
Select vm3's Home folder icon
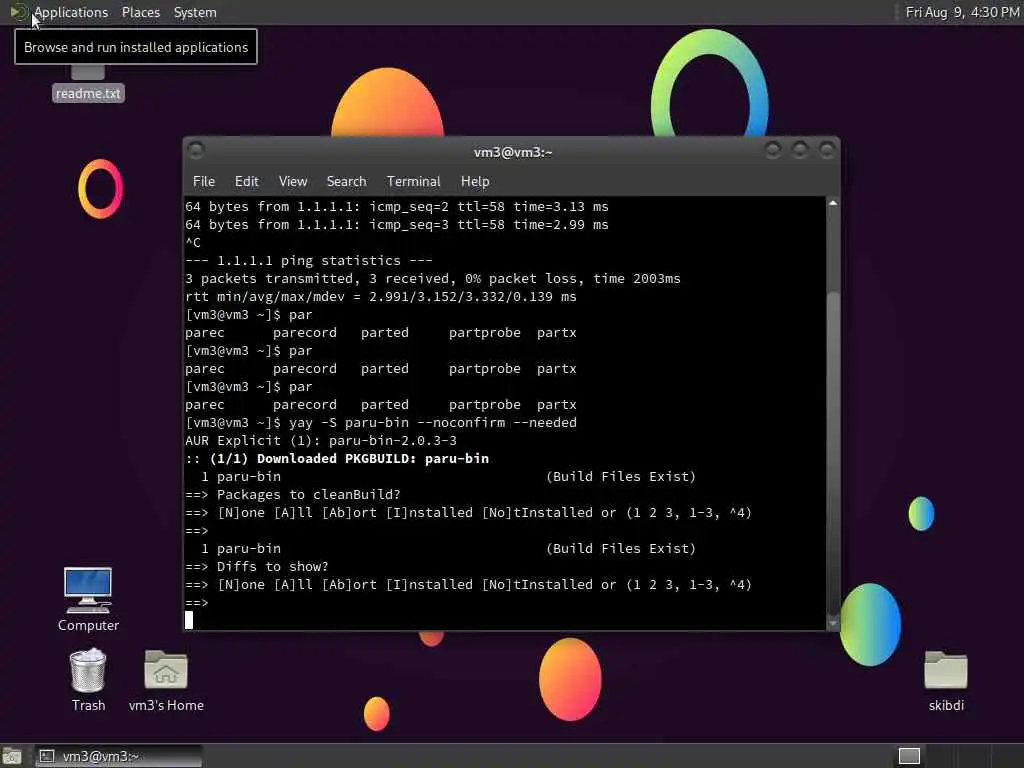point(166,680)
